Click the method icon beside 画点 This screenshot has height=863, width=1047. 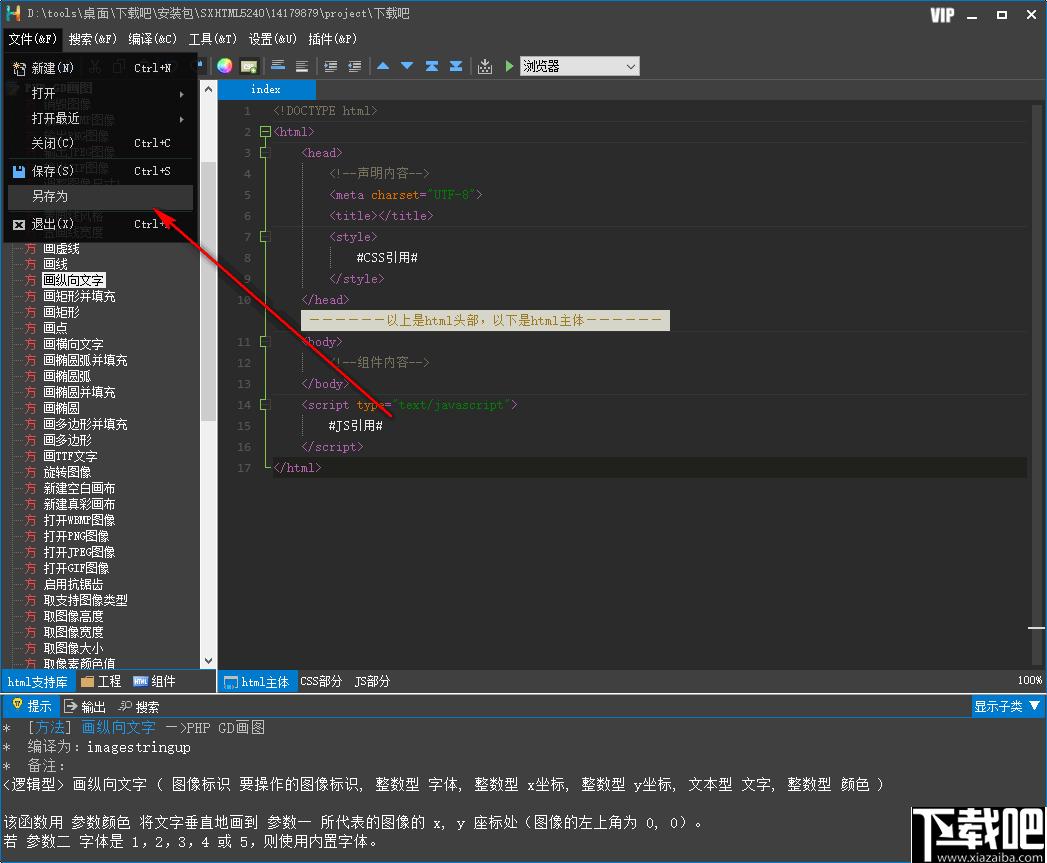(x=31, y=328)
